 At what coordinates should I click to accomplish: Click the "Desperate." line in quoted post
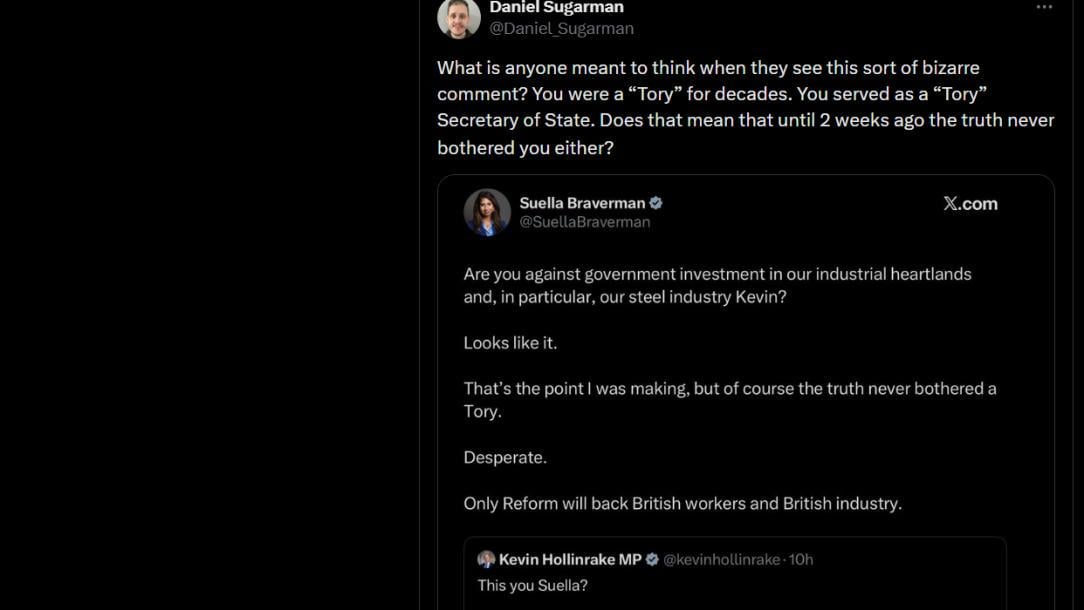point(505,457)
